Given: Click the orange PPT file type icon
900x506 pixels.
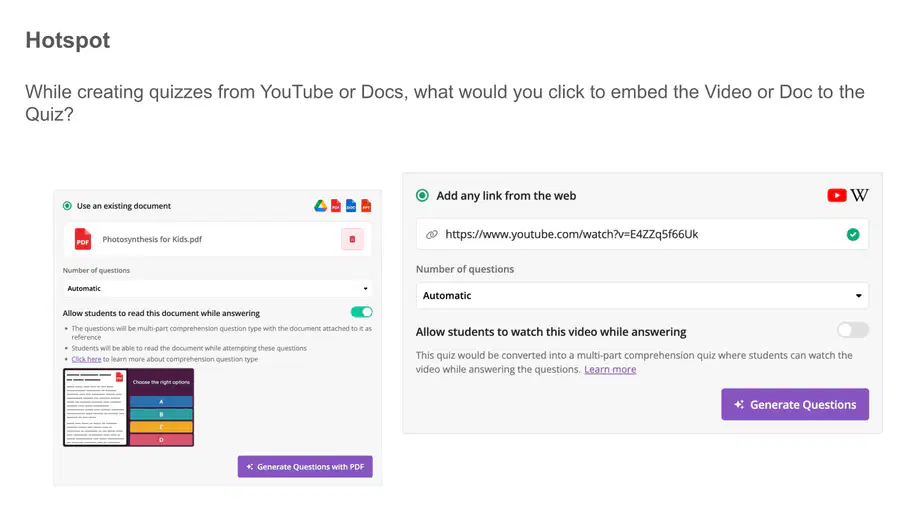Looking at the screenshot, I should (x=366, y=206).
